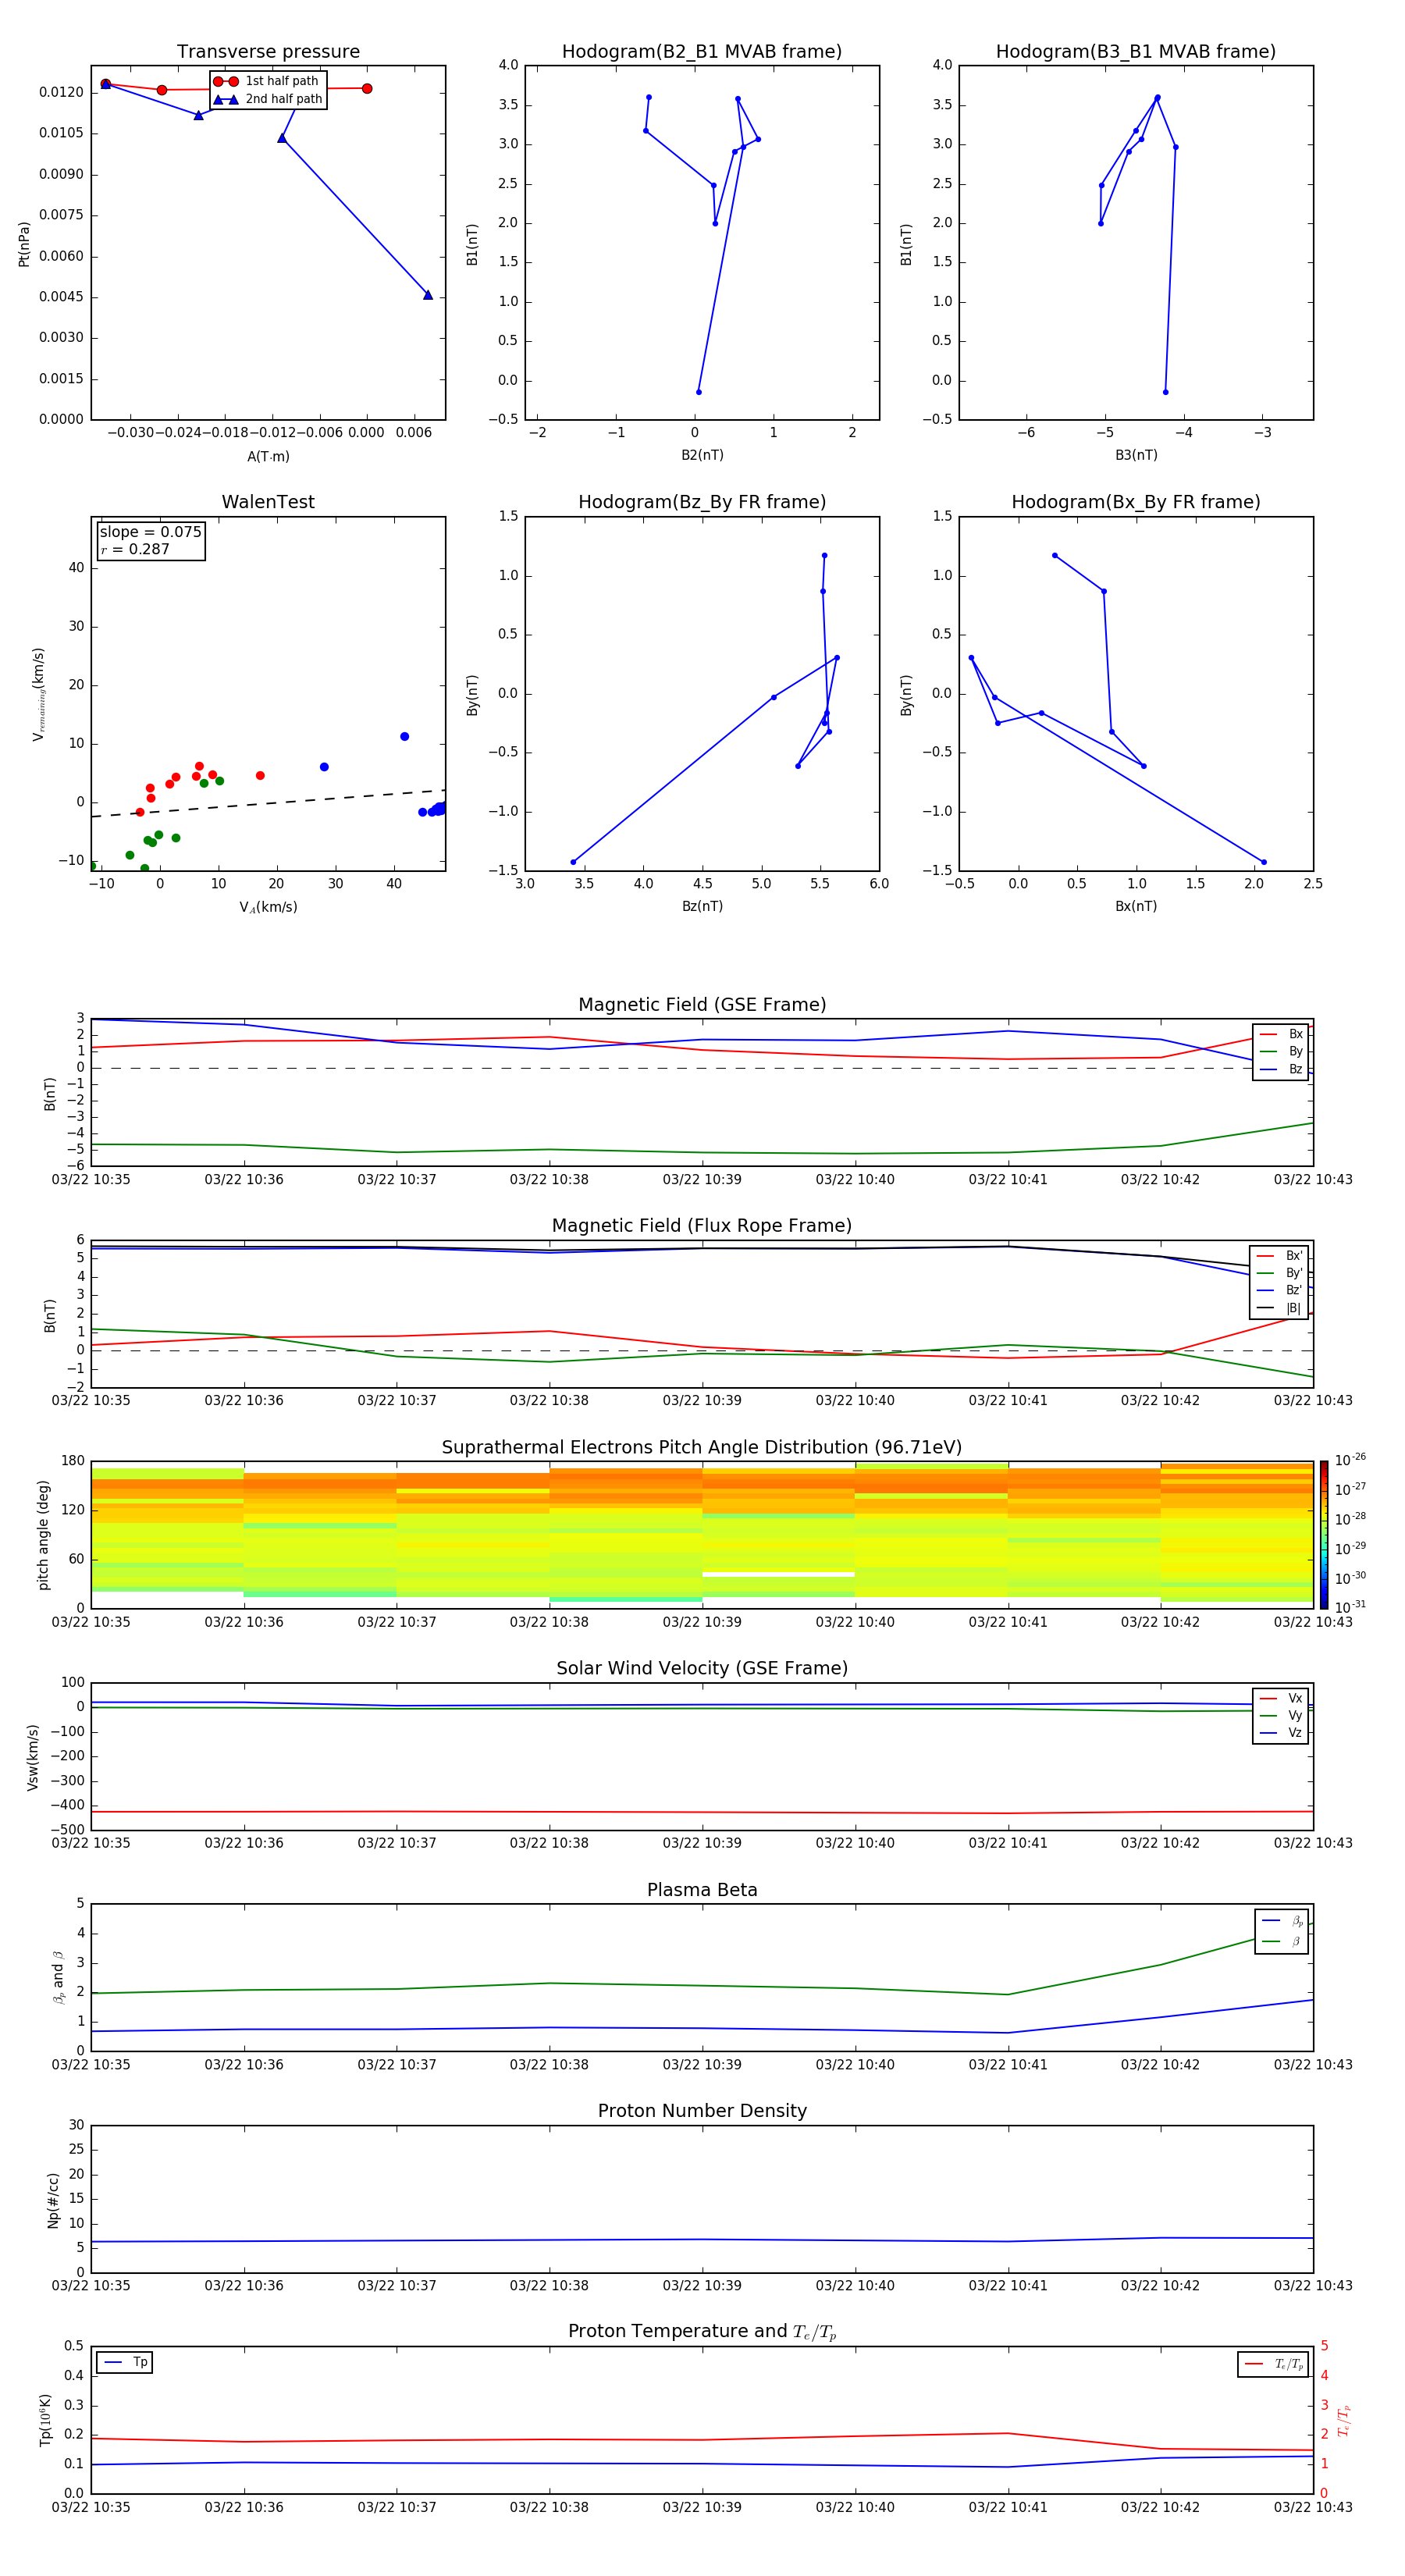
Task: Click the 'Tp' legend entry
Action: coord(125,2362)
